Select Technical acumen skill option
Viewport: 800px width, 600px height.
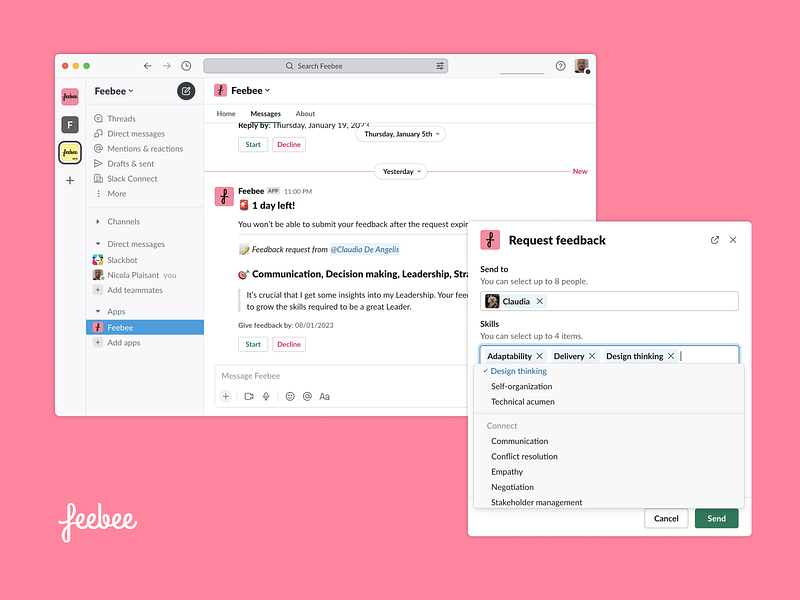point(522,402)
